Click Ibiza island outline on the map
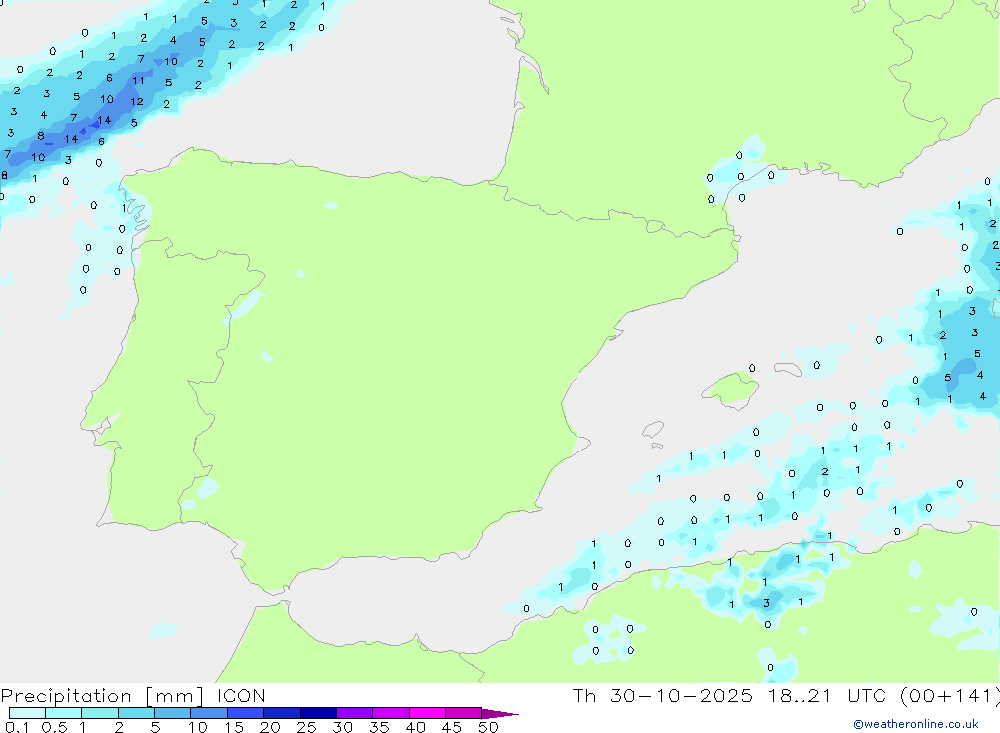1000x733 pixels. click(x=653, y=429)
